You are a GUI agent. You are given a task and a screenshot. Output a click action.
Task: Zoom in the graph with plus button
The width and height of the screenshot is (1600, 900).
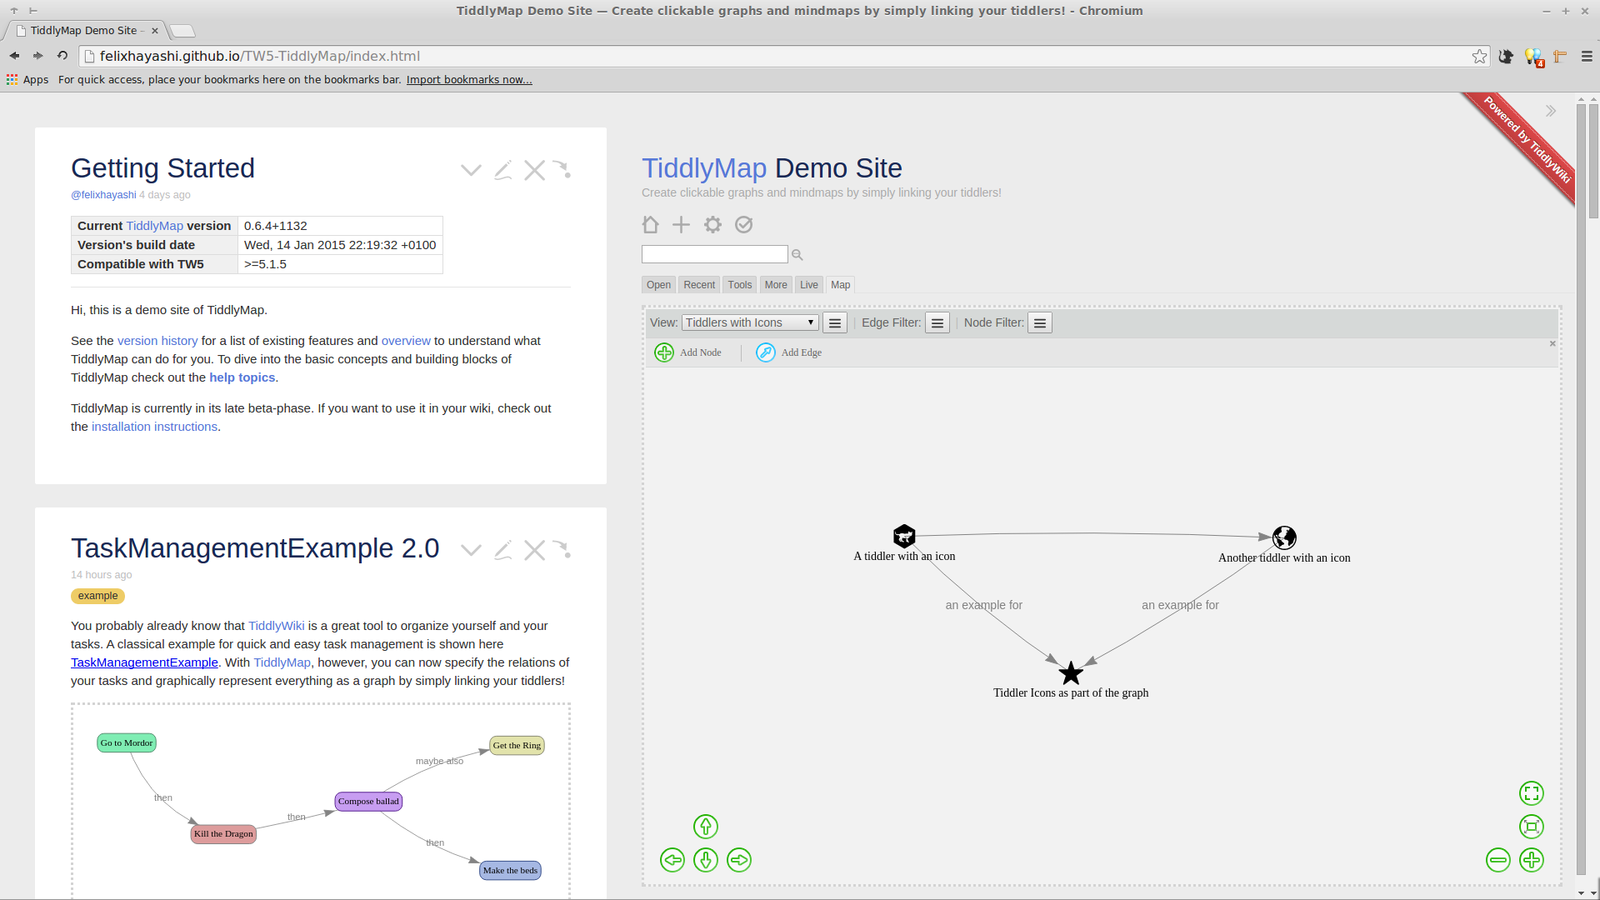[x=1532, y=860]
